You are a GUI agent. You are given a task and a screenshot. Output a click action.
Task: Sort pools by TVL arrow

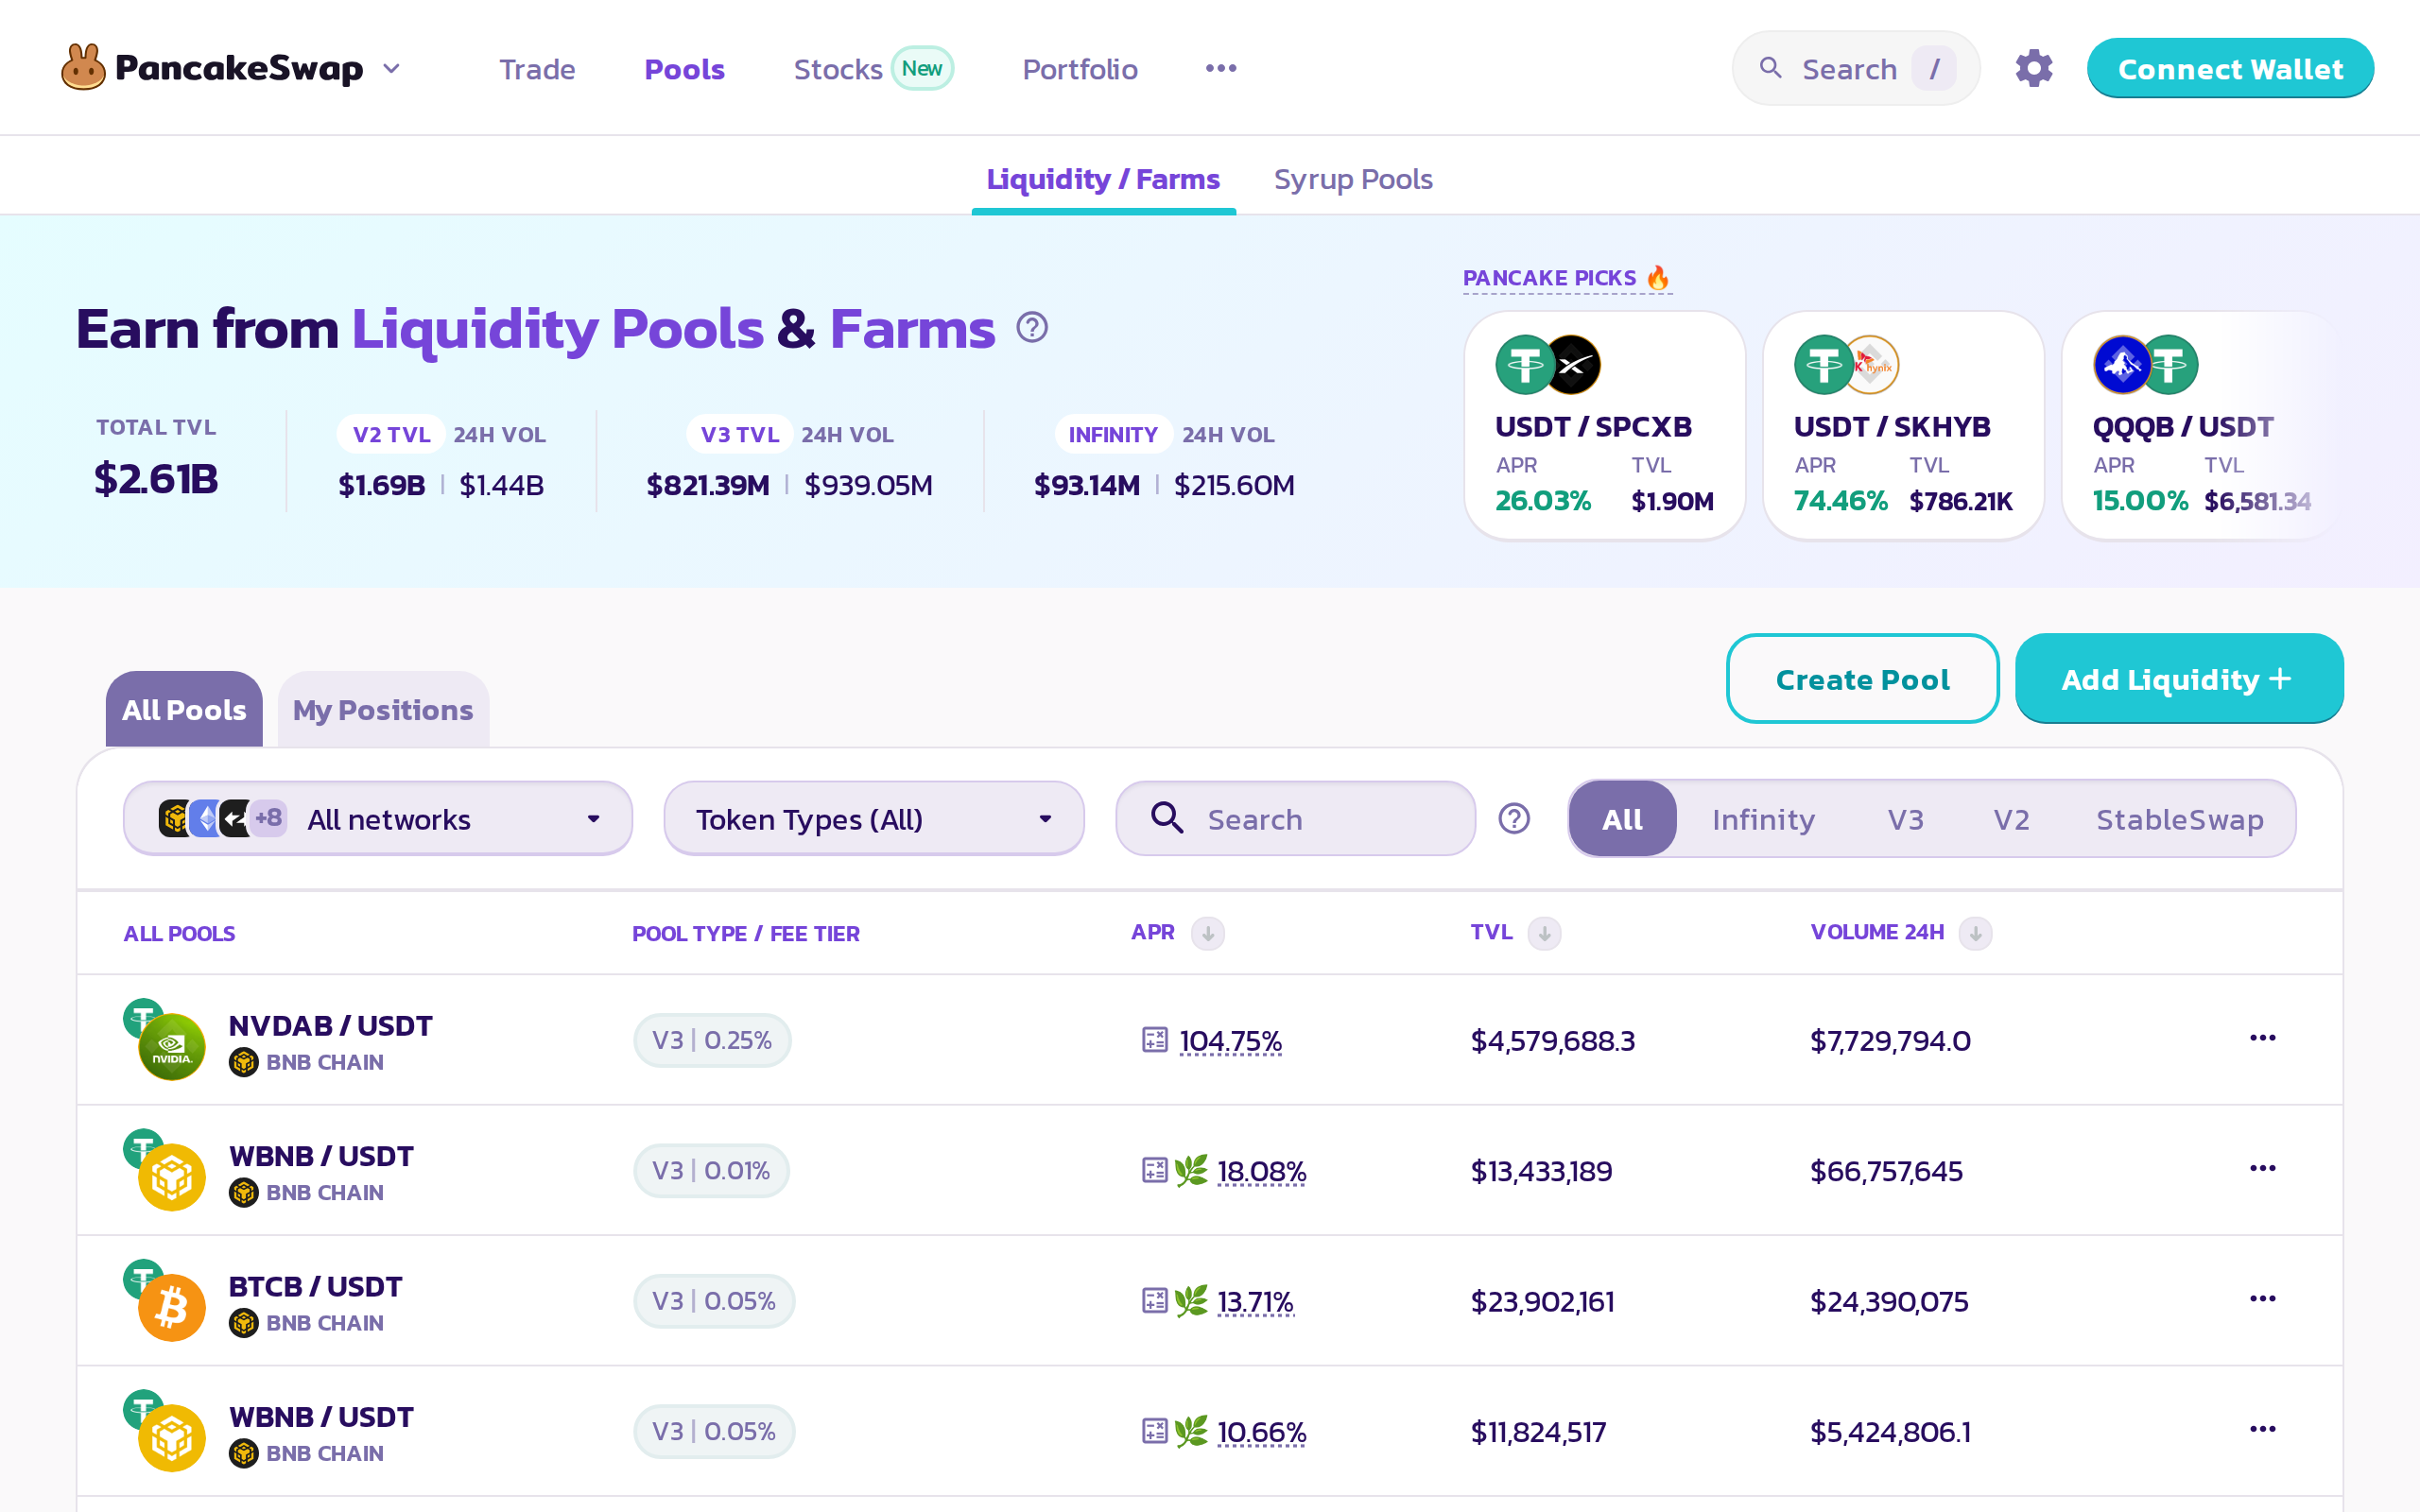tap(1544, 933)
